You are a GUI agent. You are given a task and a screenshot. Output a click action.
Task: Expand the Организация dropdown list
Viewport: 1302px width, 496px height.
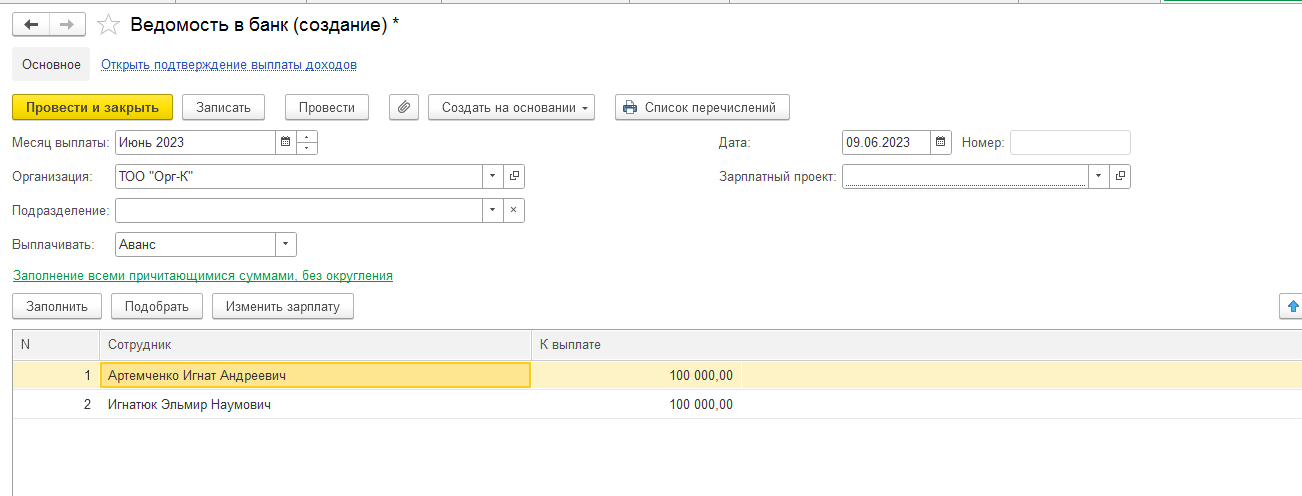(x=492, y=177)
